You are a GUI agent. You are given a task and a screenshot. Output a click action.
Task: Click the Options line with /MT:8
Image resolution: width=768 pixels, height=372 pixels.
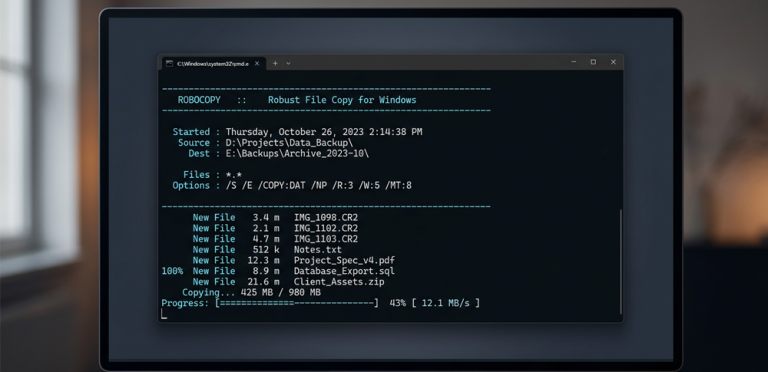click(x=292, y=186)
